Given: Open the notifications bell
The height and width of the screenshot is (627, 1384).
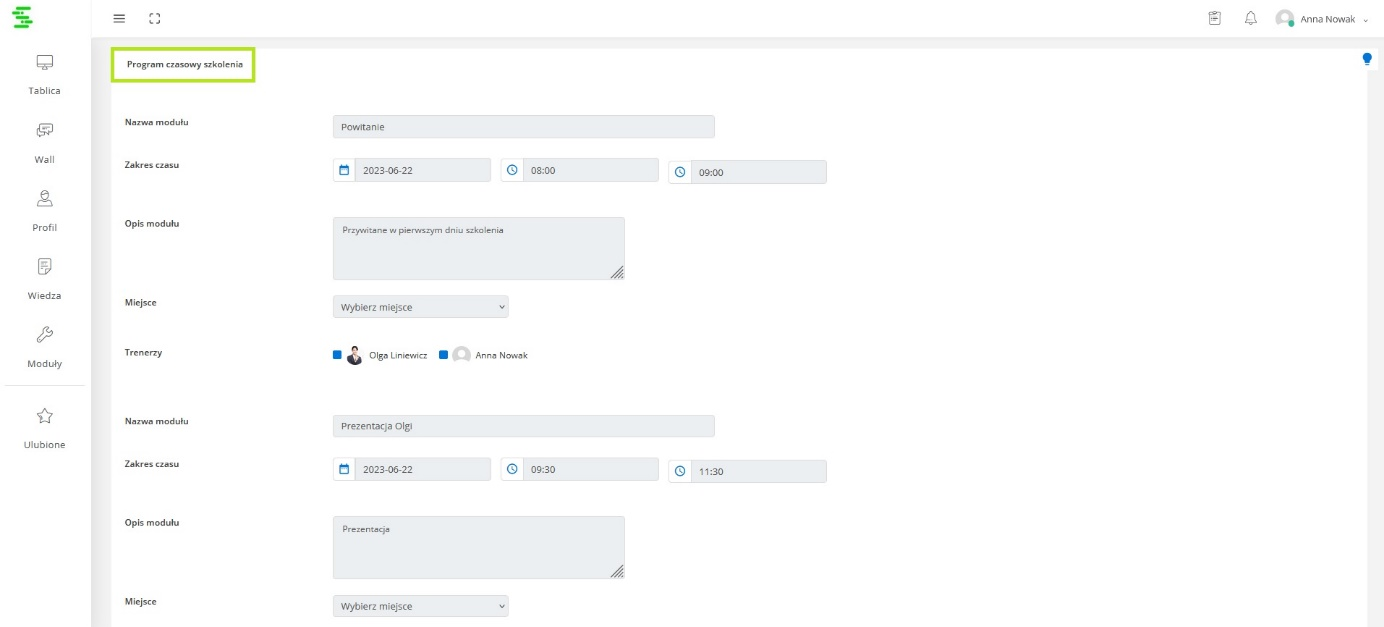Looking at the screenshot, I should coord(1250,18).
